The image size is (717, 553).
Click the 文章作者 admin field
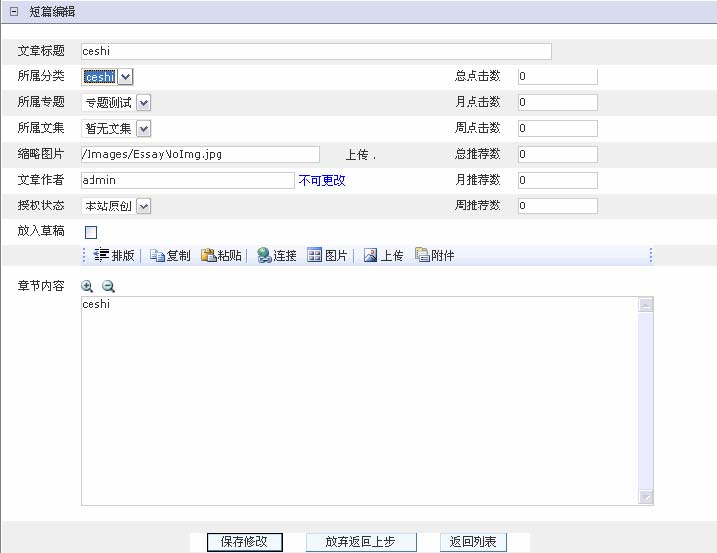[187, 180]
